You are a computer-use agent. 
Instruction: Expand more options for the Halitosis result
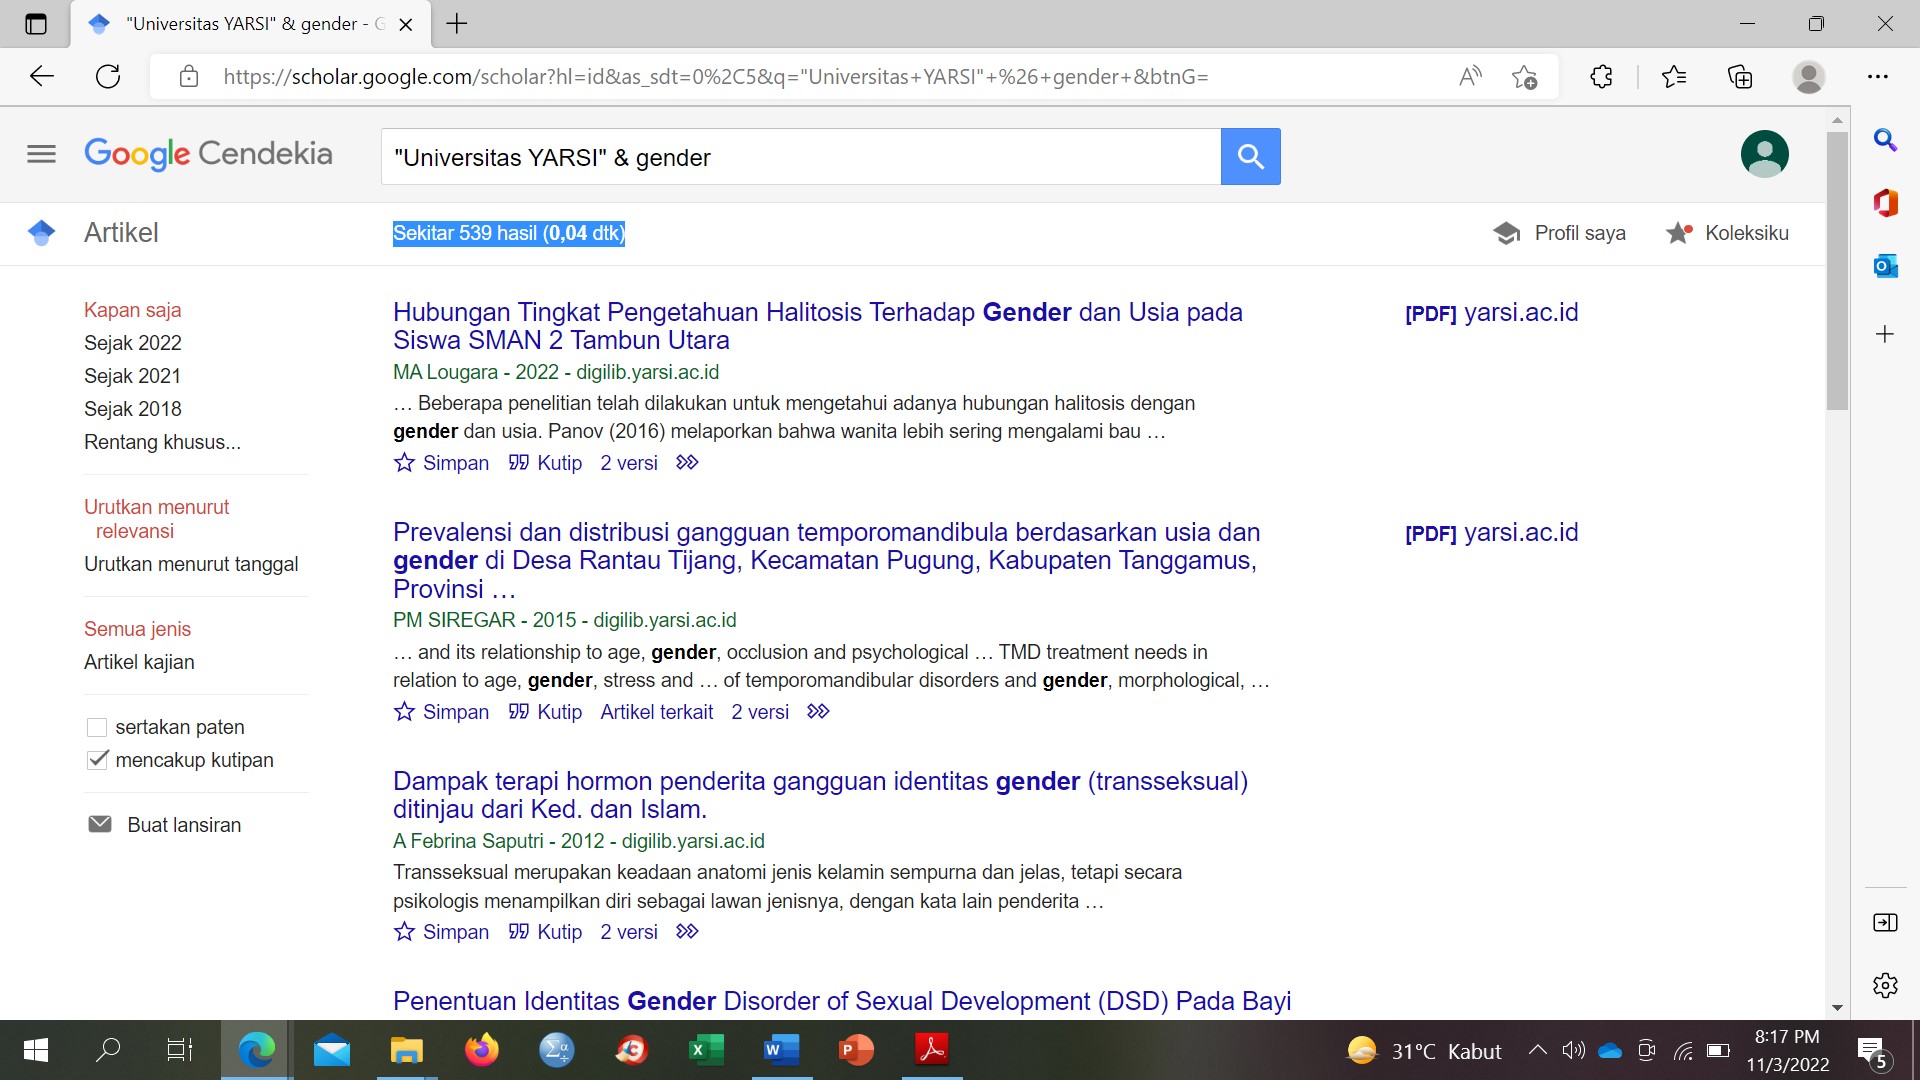coord(687,462)
